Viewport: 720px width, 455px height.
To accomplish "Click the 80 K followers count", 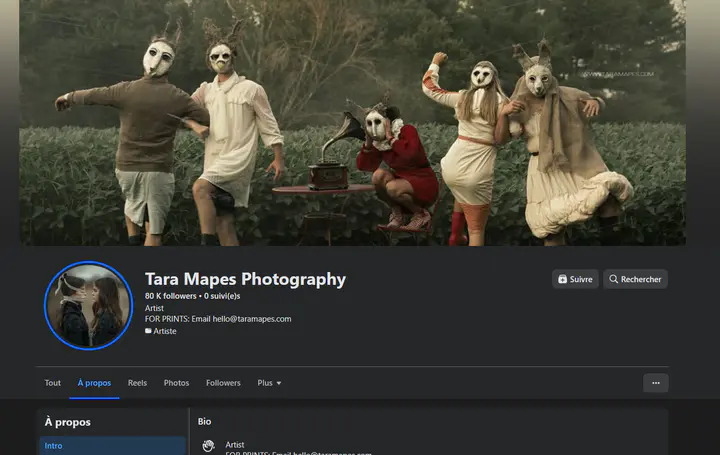I will tap(170, 296).
